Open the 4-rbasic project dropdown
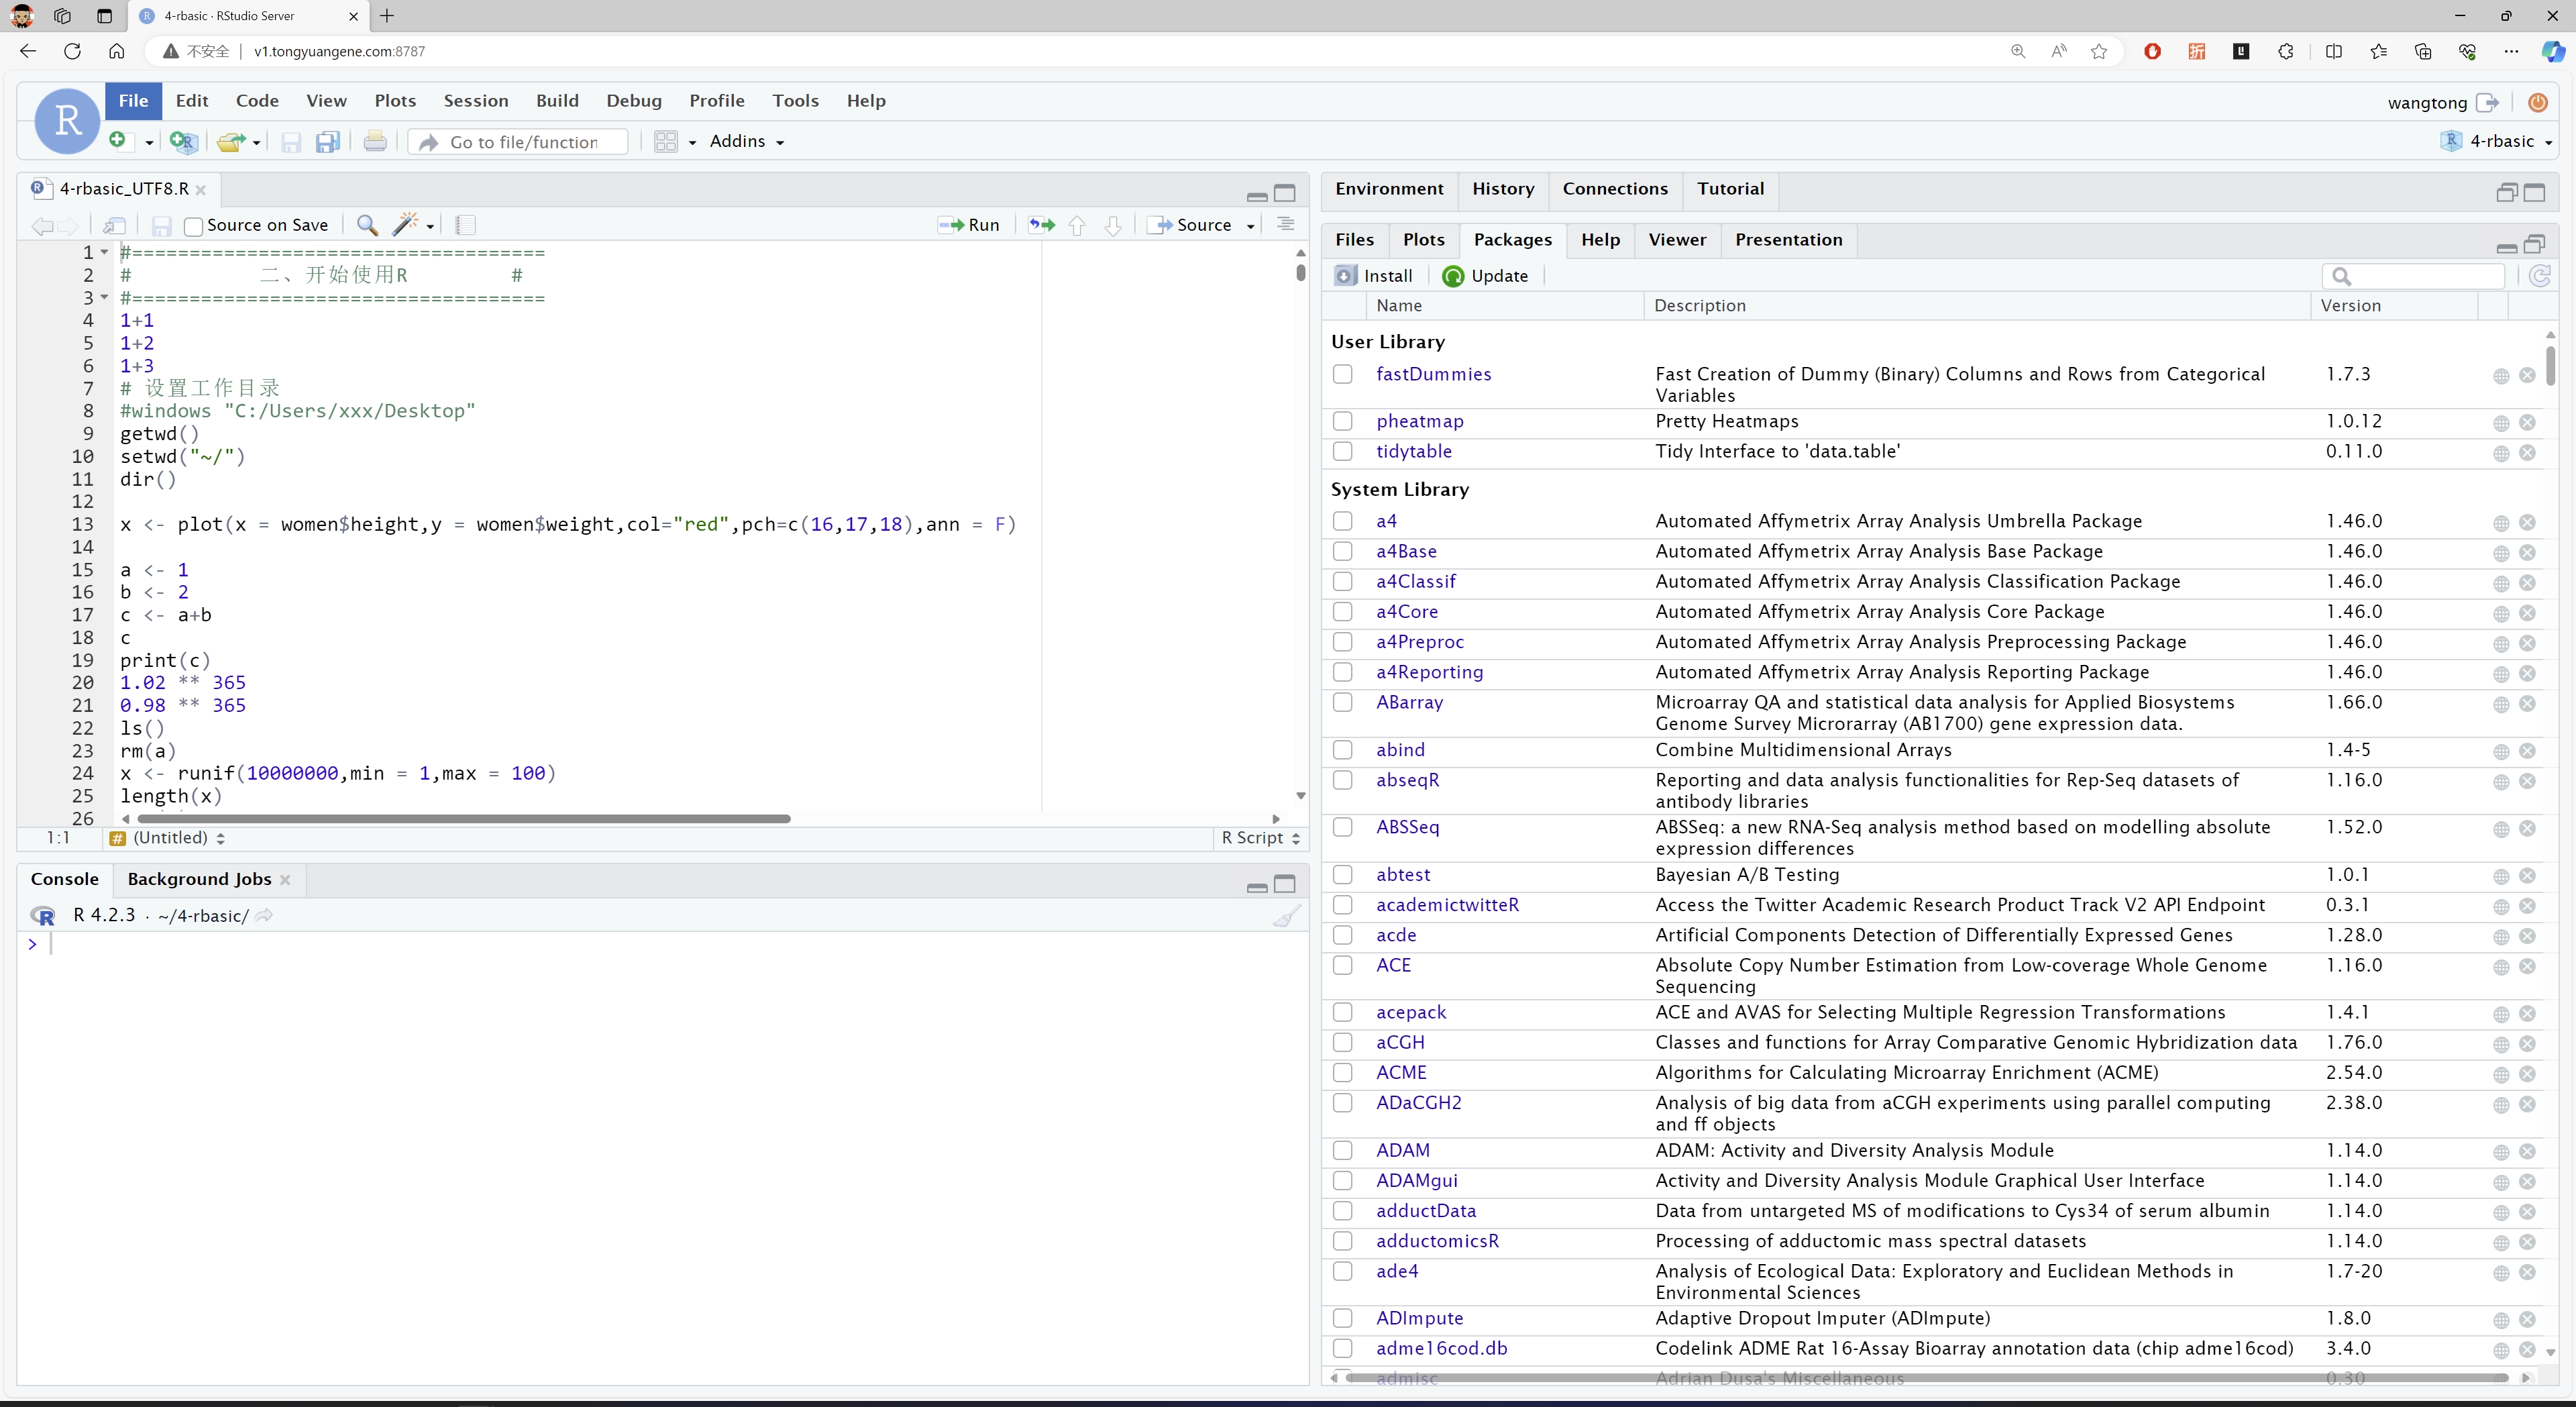Viewport: 2576px width, 1407px height. [x=2496, y=142]
